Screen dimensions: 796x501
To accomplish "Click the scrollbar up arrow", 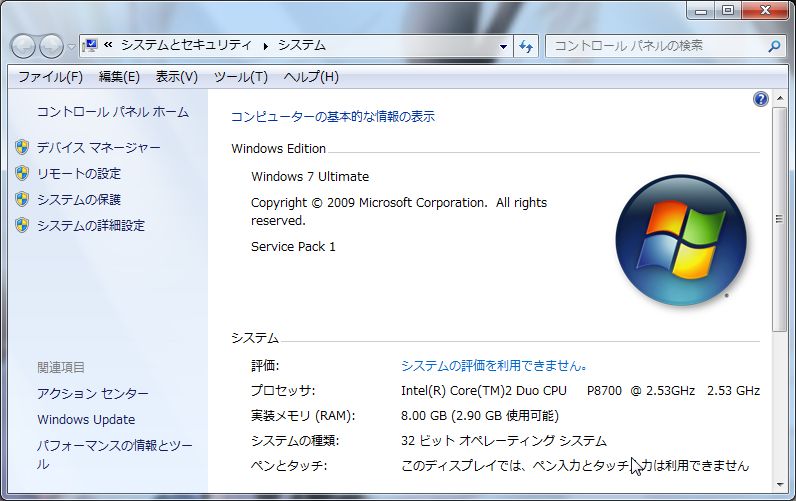I will [780, 98].
